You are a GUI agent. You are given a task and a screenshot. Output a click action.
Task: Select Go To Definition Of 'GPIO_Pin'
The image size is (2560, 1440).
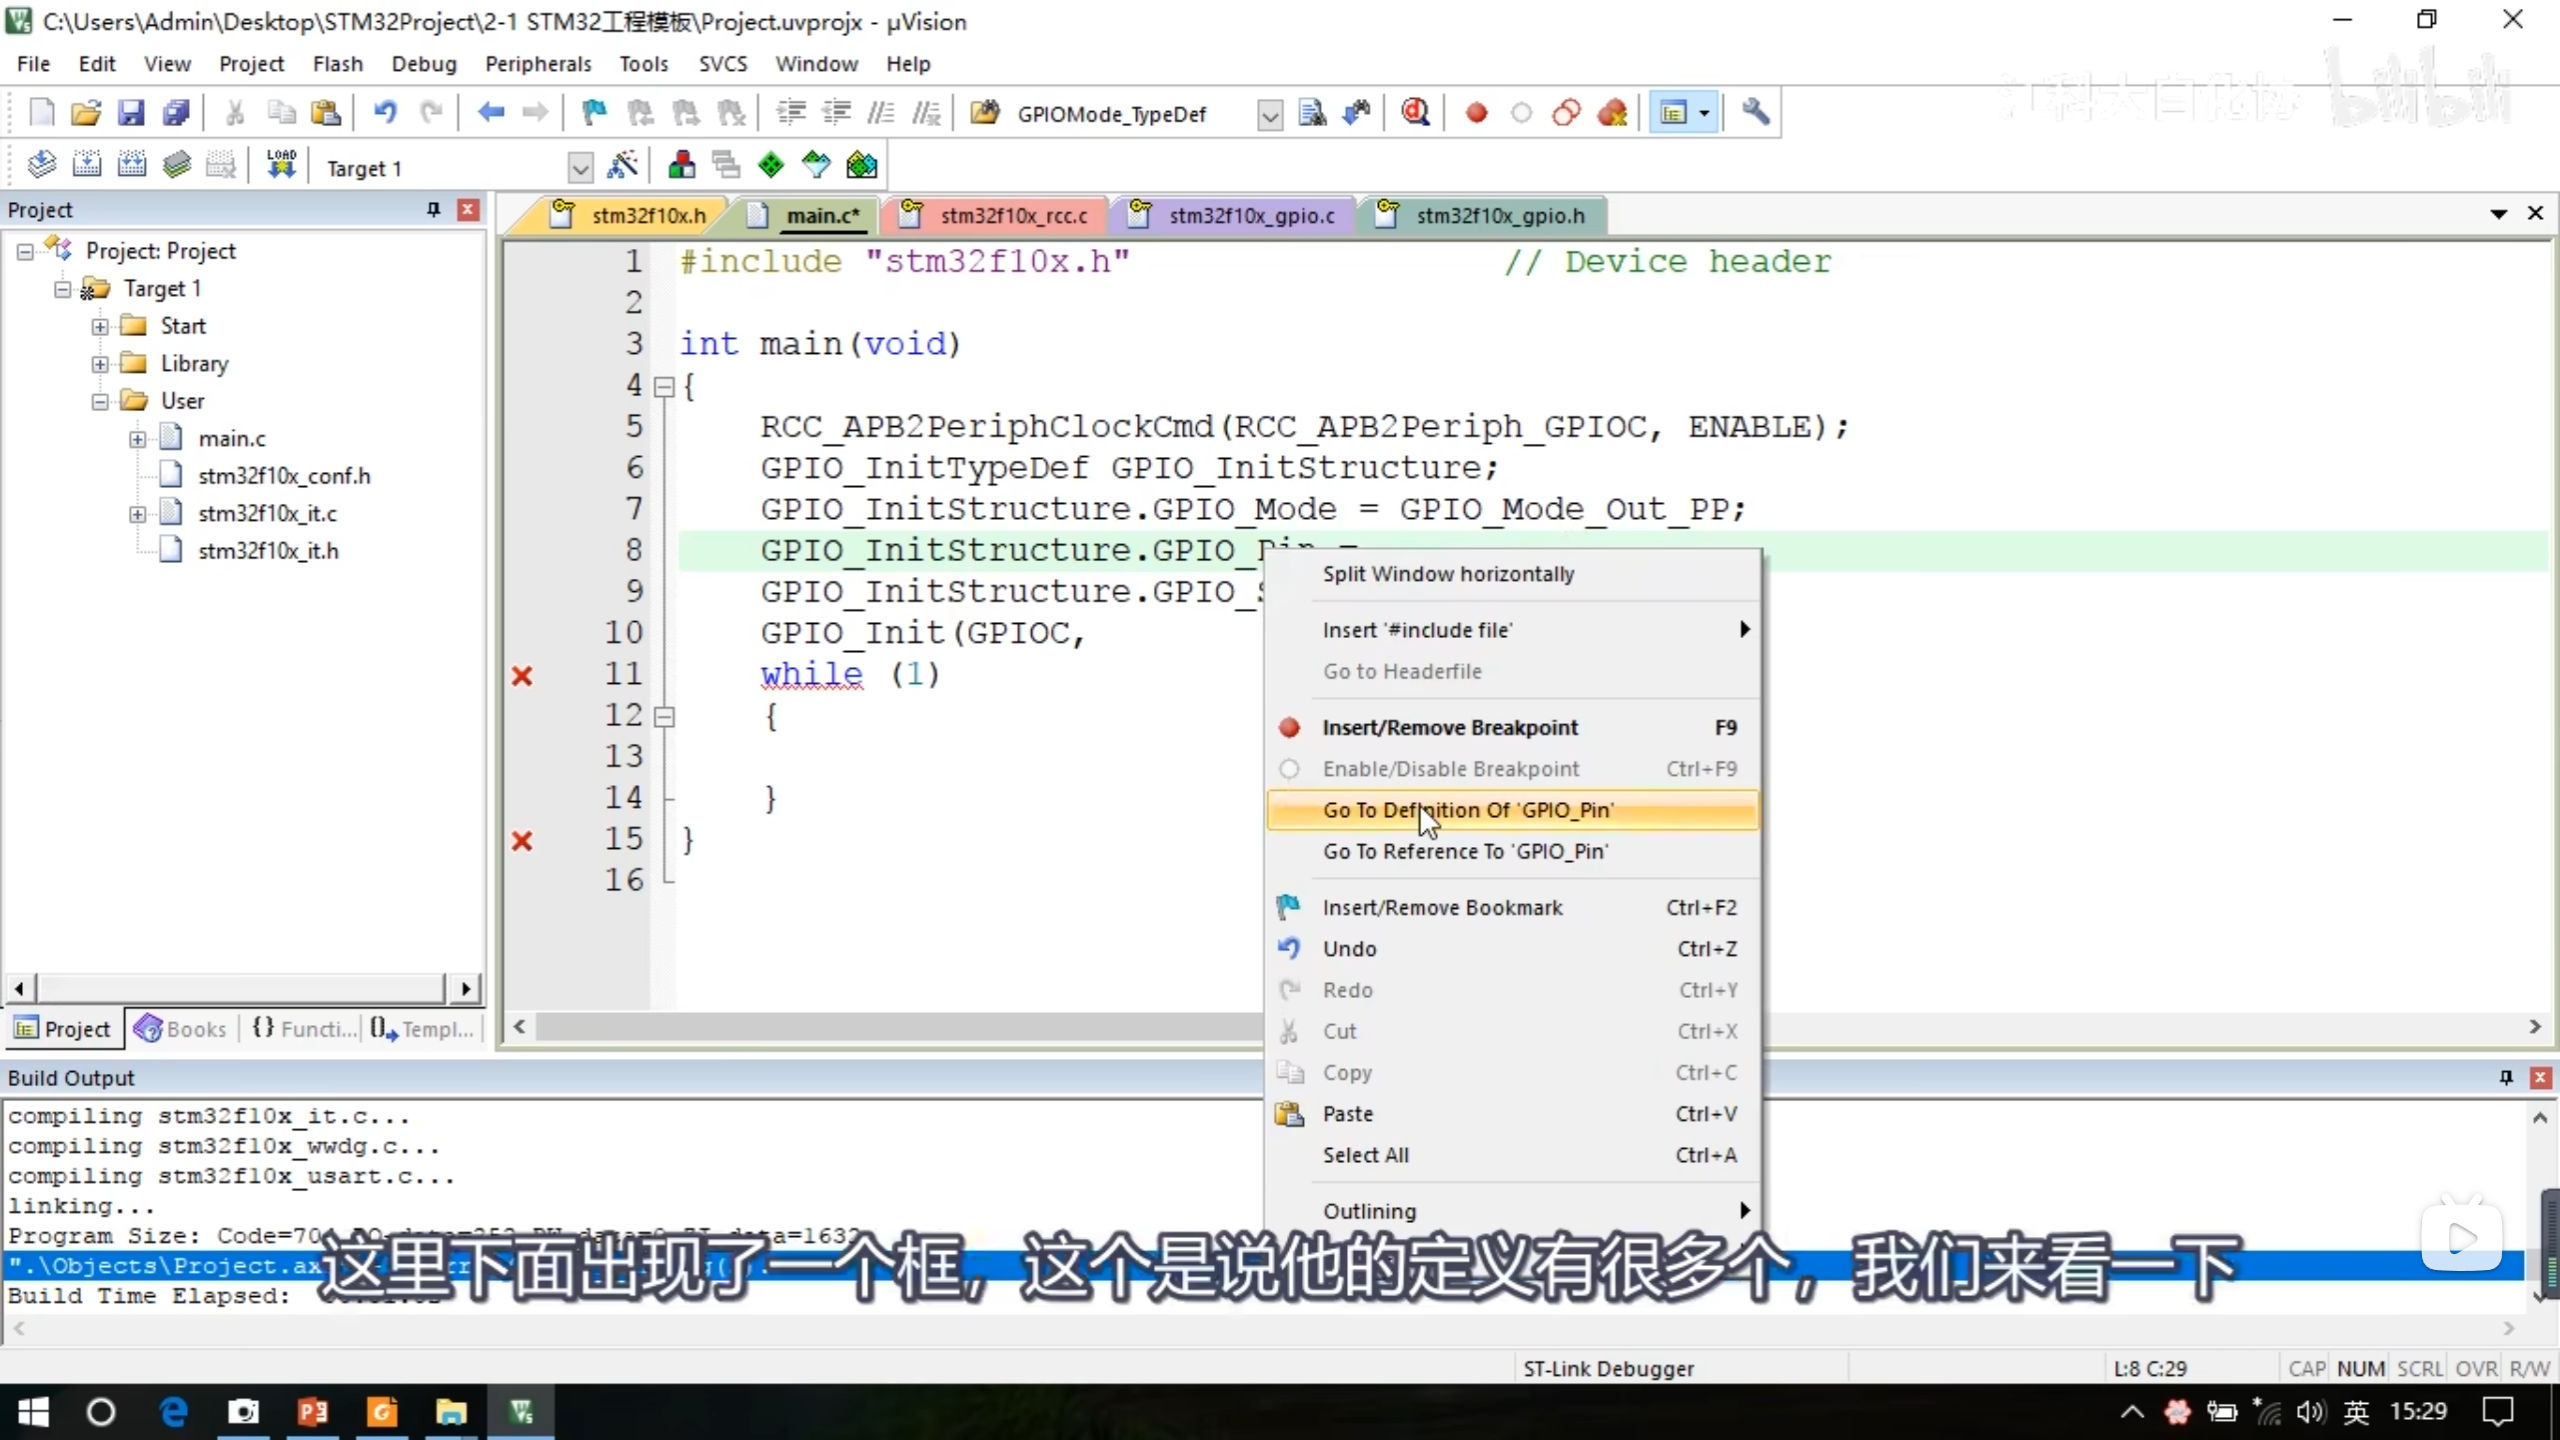(x=1467, y=810)
